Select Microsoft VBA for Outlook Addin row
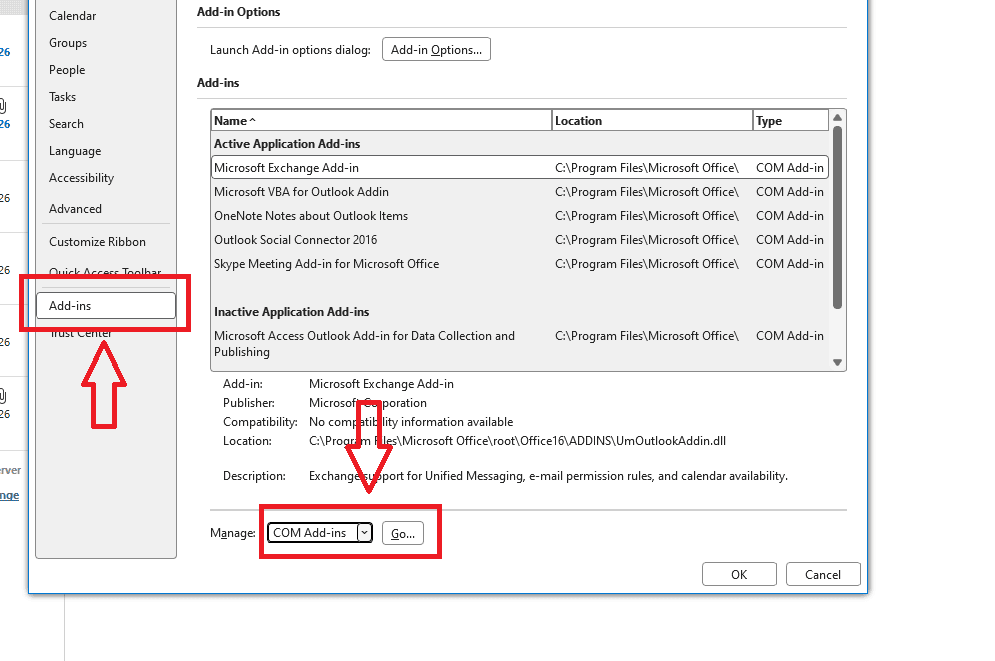995x661 pixels. pos(520,192)
